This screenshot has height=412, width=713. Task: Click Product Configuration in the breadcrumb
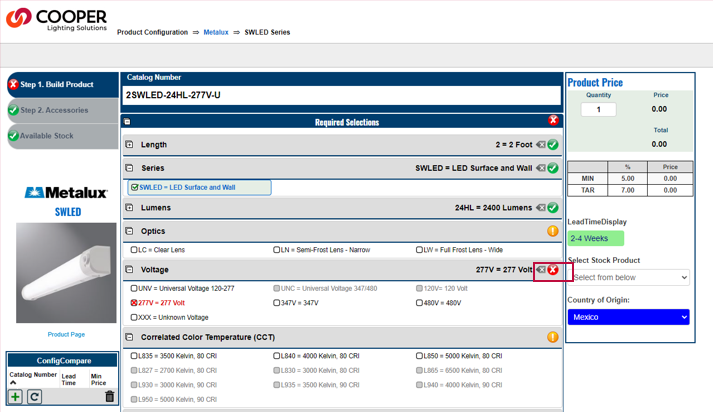point(152,32)
